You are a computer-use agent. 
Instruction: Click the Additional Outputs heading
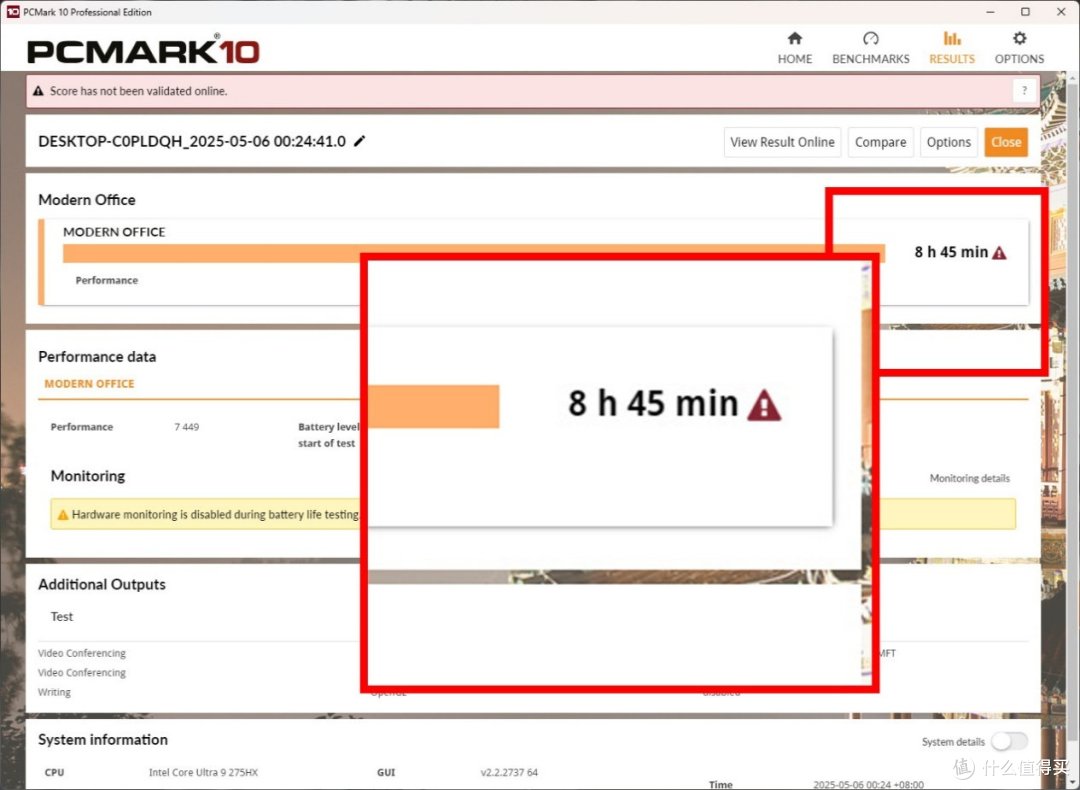tap(102, 584)
